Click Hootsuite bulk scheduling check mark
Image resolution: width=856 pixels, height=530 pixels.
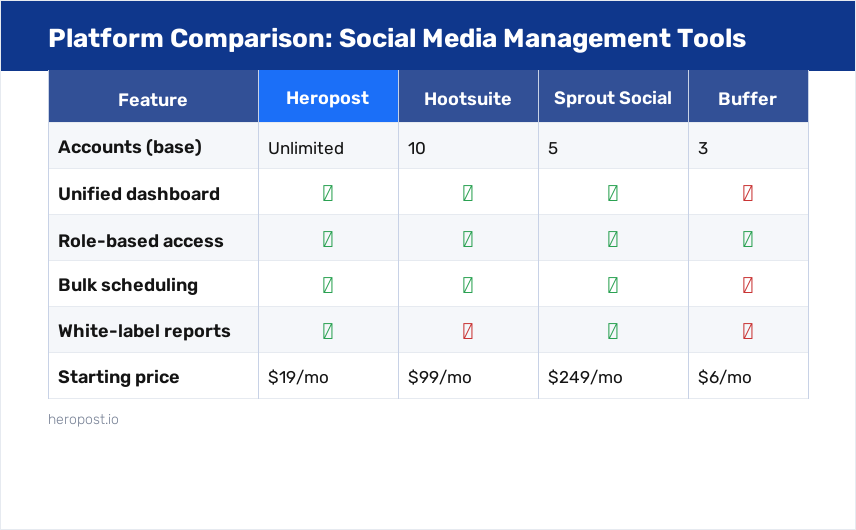point(468,285)
